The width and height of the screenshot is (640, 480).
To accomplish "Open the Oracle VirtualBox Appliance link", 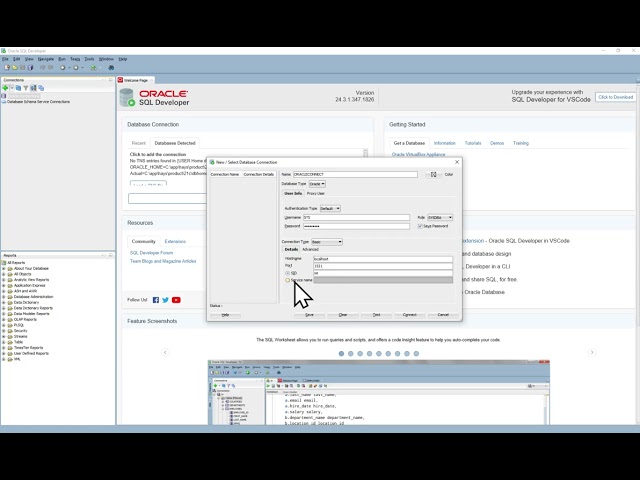I will click(418, 155).
